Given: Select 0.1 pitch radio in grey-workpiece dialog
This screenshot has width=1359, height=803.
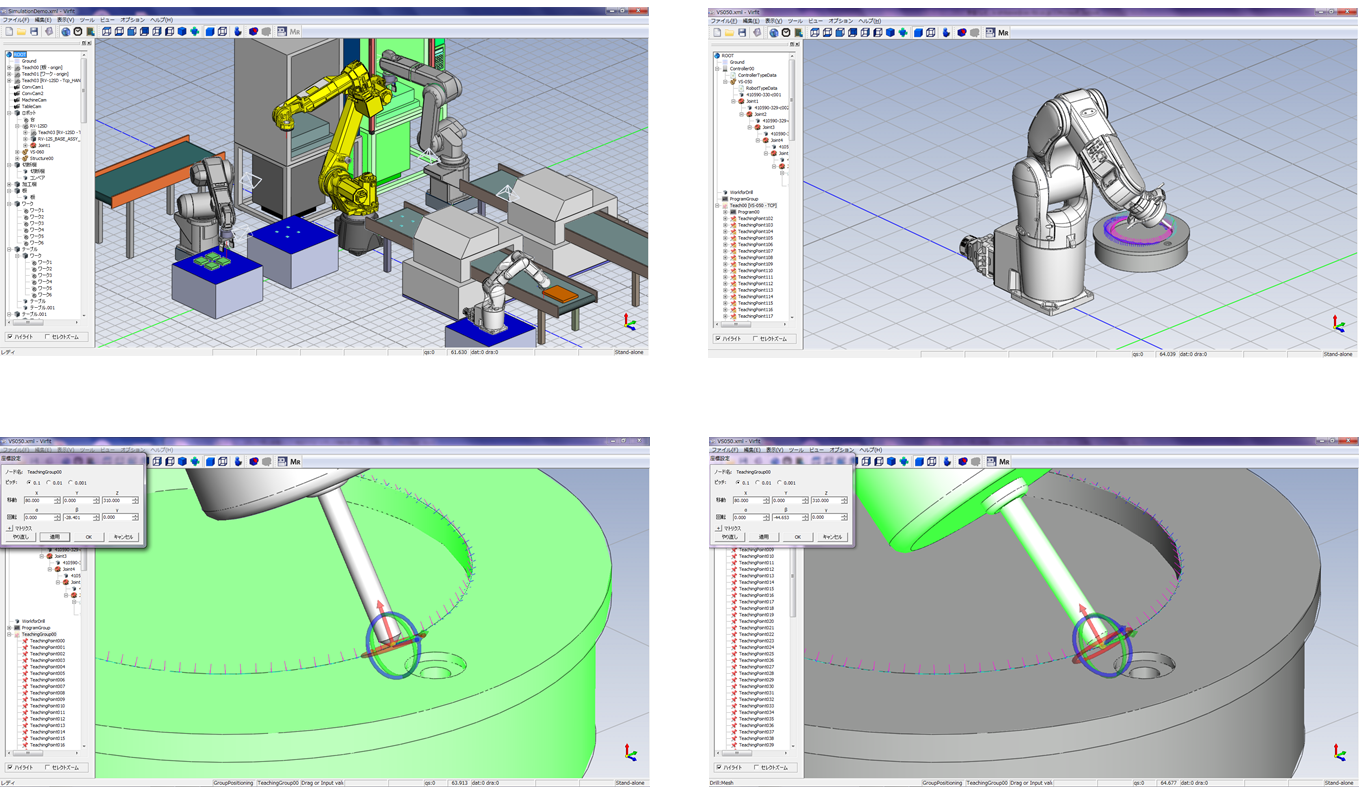Looking at the screenshot, I should coord(737,482).
